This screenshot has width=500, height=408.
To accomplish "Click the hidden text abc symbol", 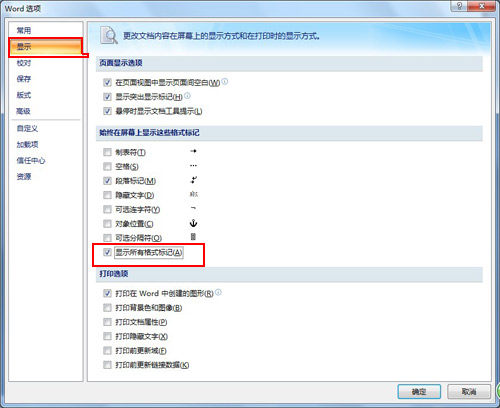I will tap(194, 194).
